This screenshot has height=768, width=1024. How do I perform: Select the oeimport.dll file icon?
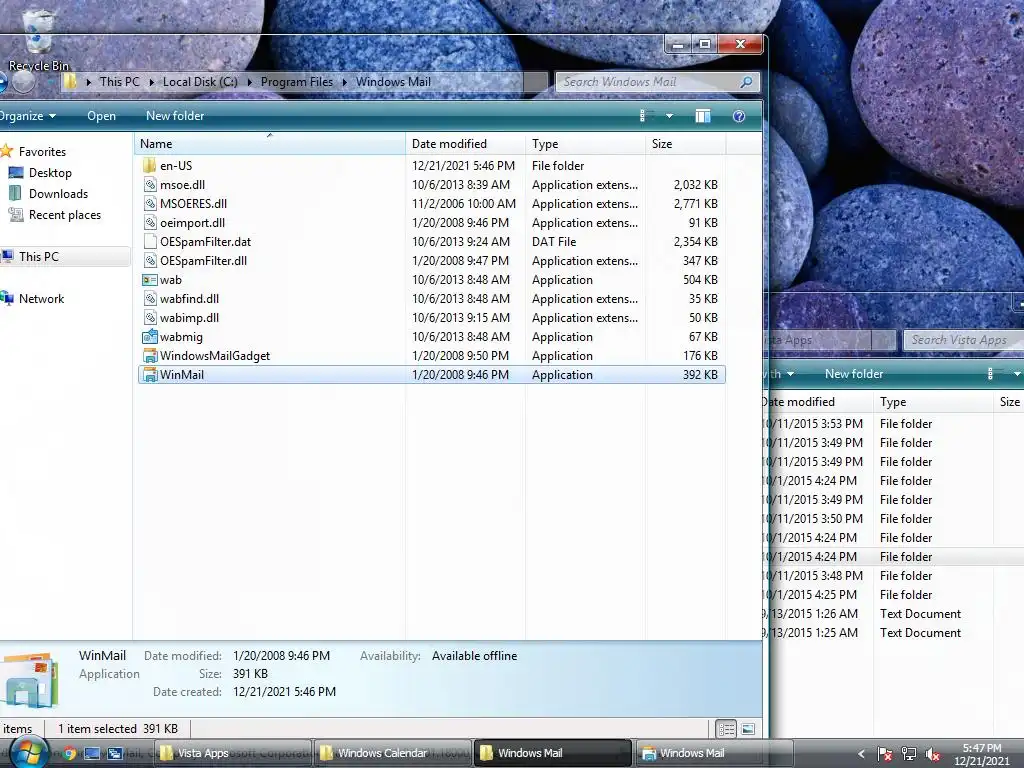[150, 222]
